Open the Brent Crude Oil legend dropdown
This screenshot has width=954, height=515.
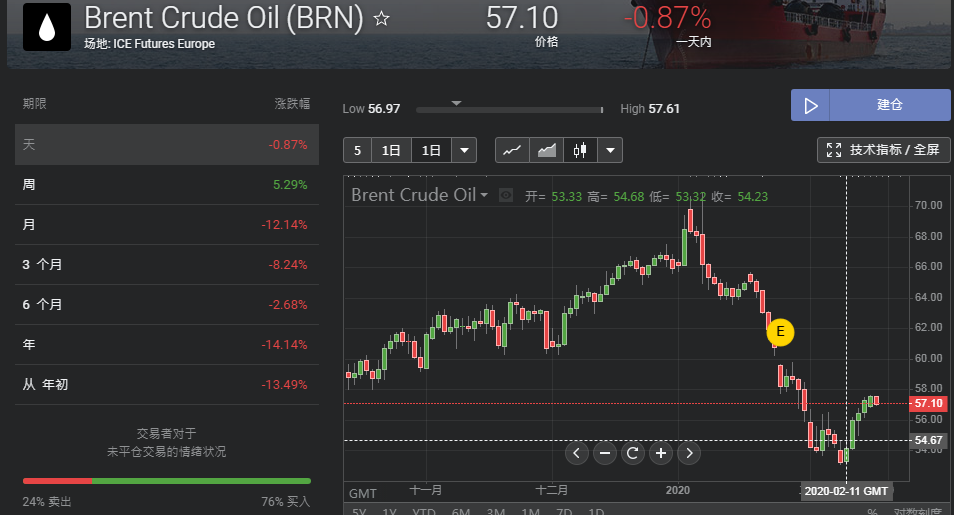pos(484,196)
